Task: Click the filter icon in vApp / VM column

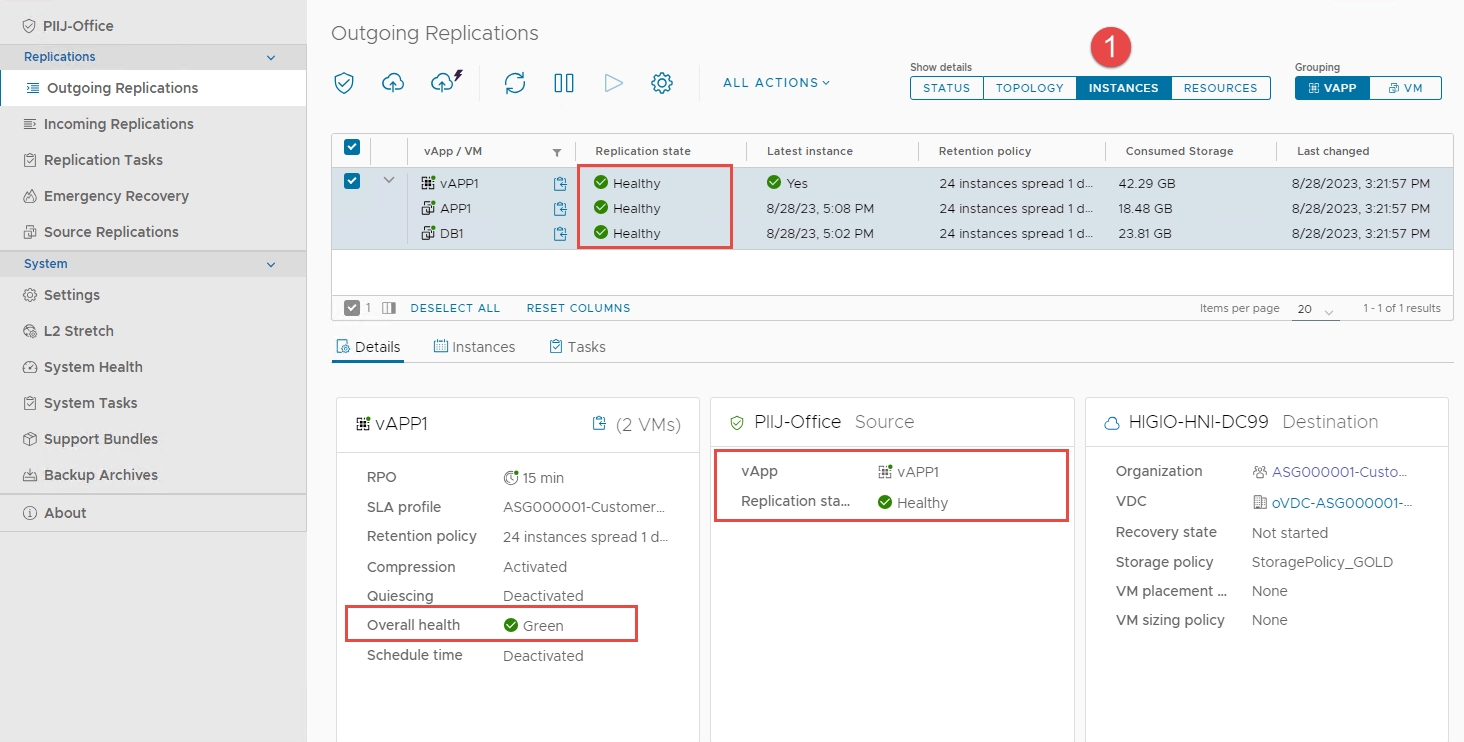Action: click(x=557, y=152)
